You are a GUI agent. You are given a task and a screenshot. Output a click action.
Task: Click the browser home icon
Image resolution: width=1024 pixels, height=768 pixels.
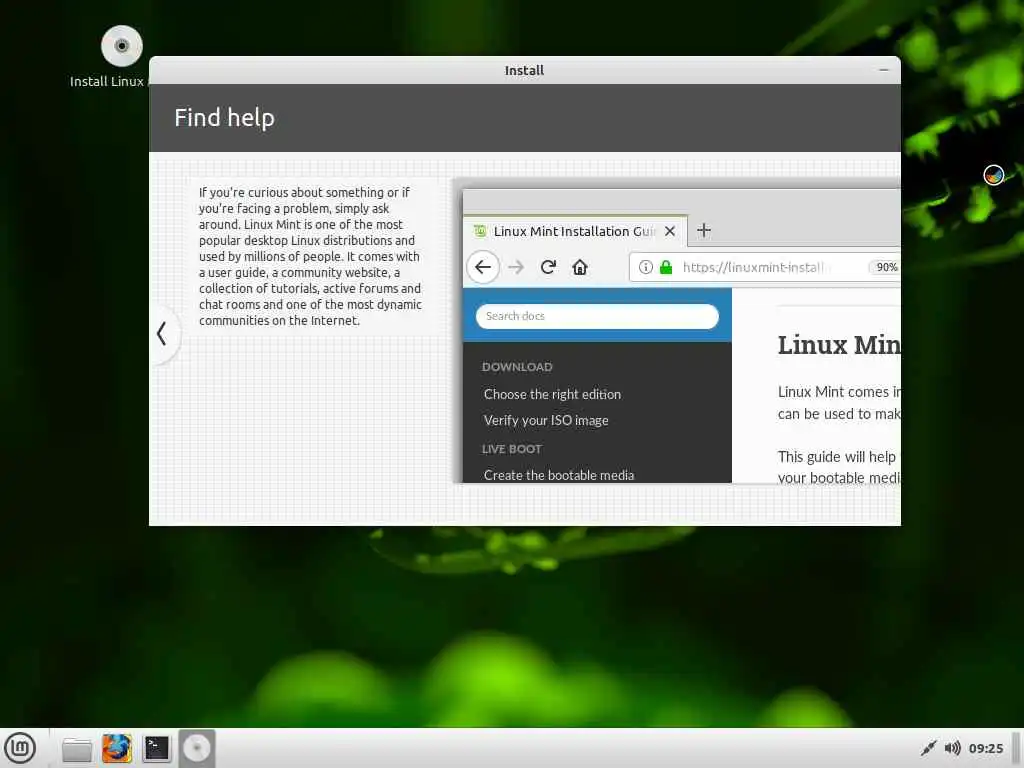coord(580,267)
